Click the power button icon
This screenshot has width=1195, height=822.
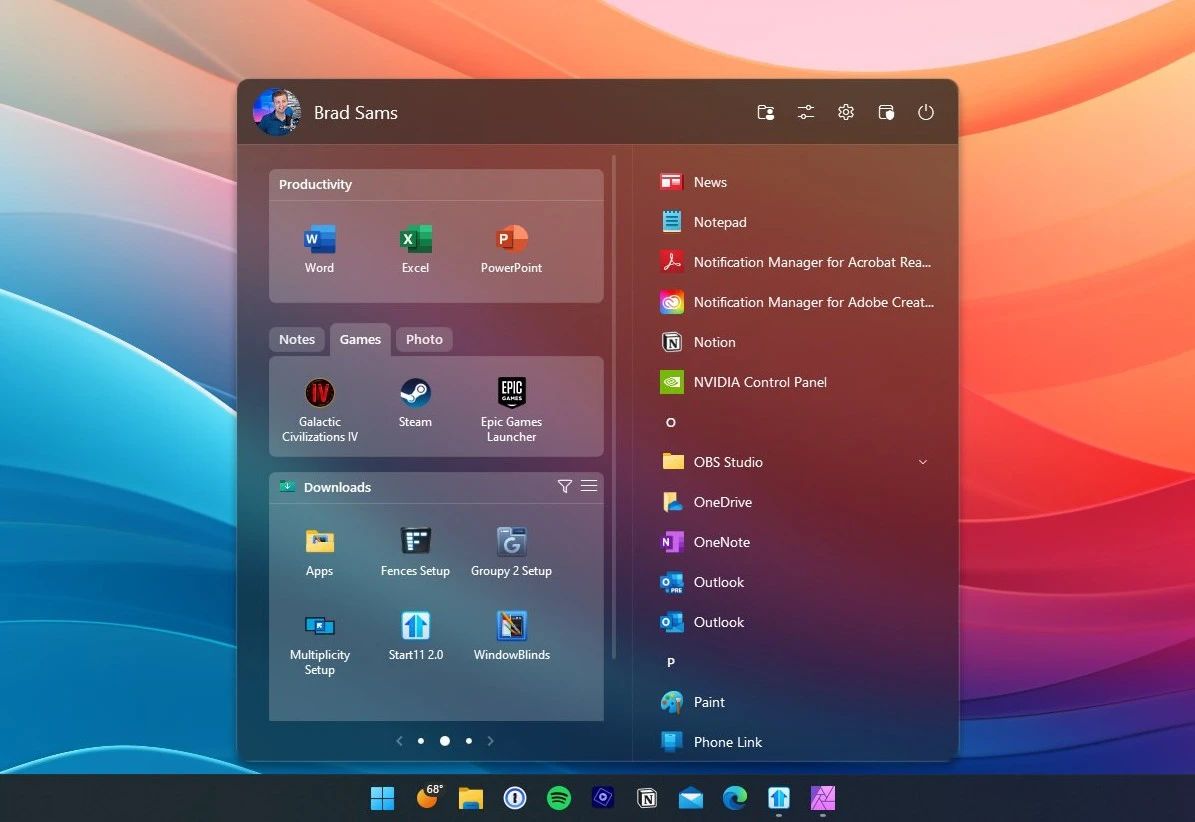click(x=926, y=112)
